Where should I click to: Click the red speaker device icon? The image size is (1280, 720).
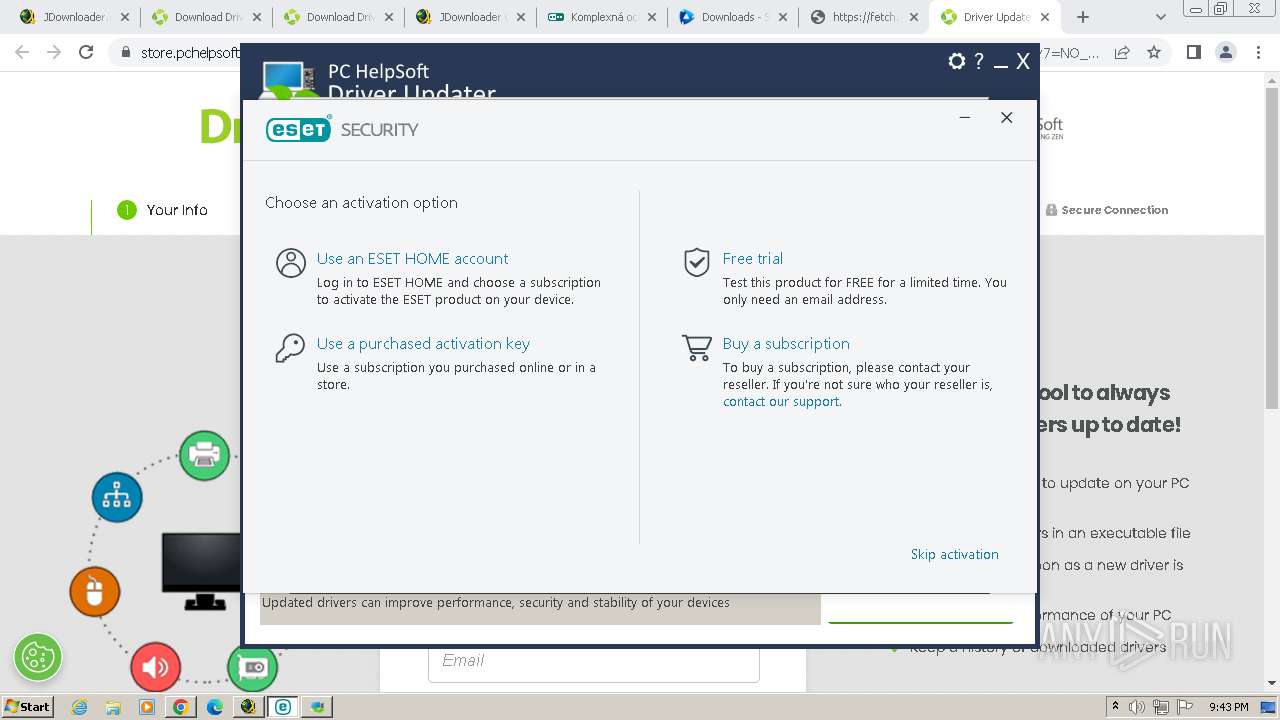pyautogui.click(x=155, y=667)
